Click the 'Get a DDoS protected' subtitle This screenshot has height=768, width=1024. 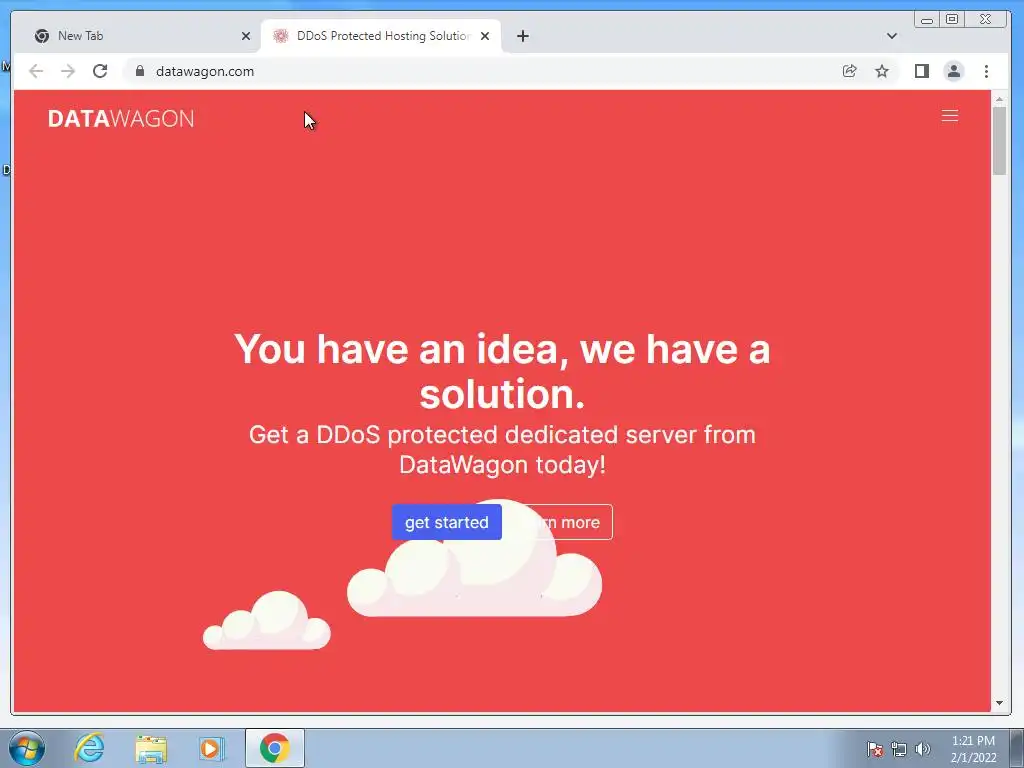[502, 449]
